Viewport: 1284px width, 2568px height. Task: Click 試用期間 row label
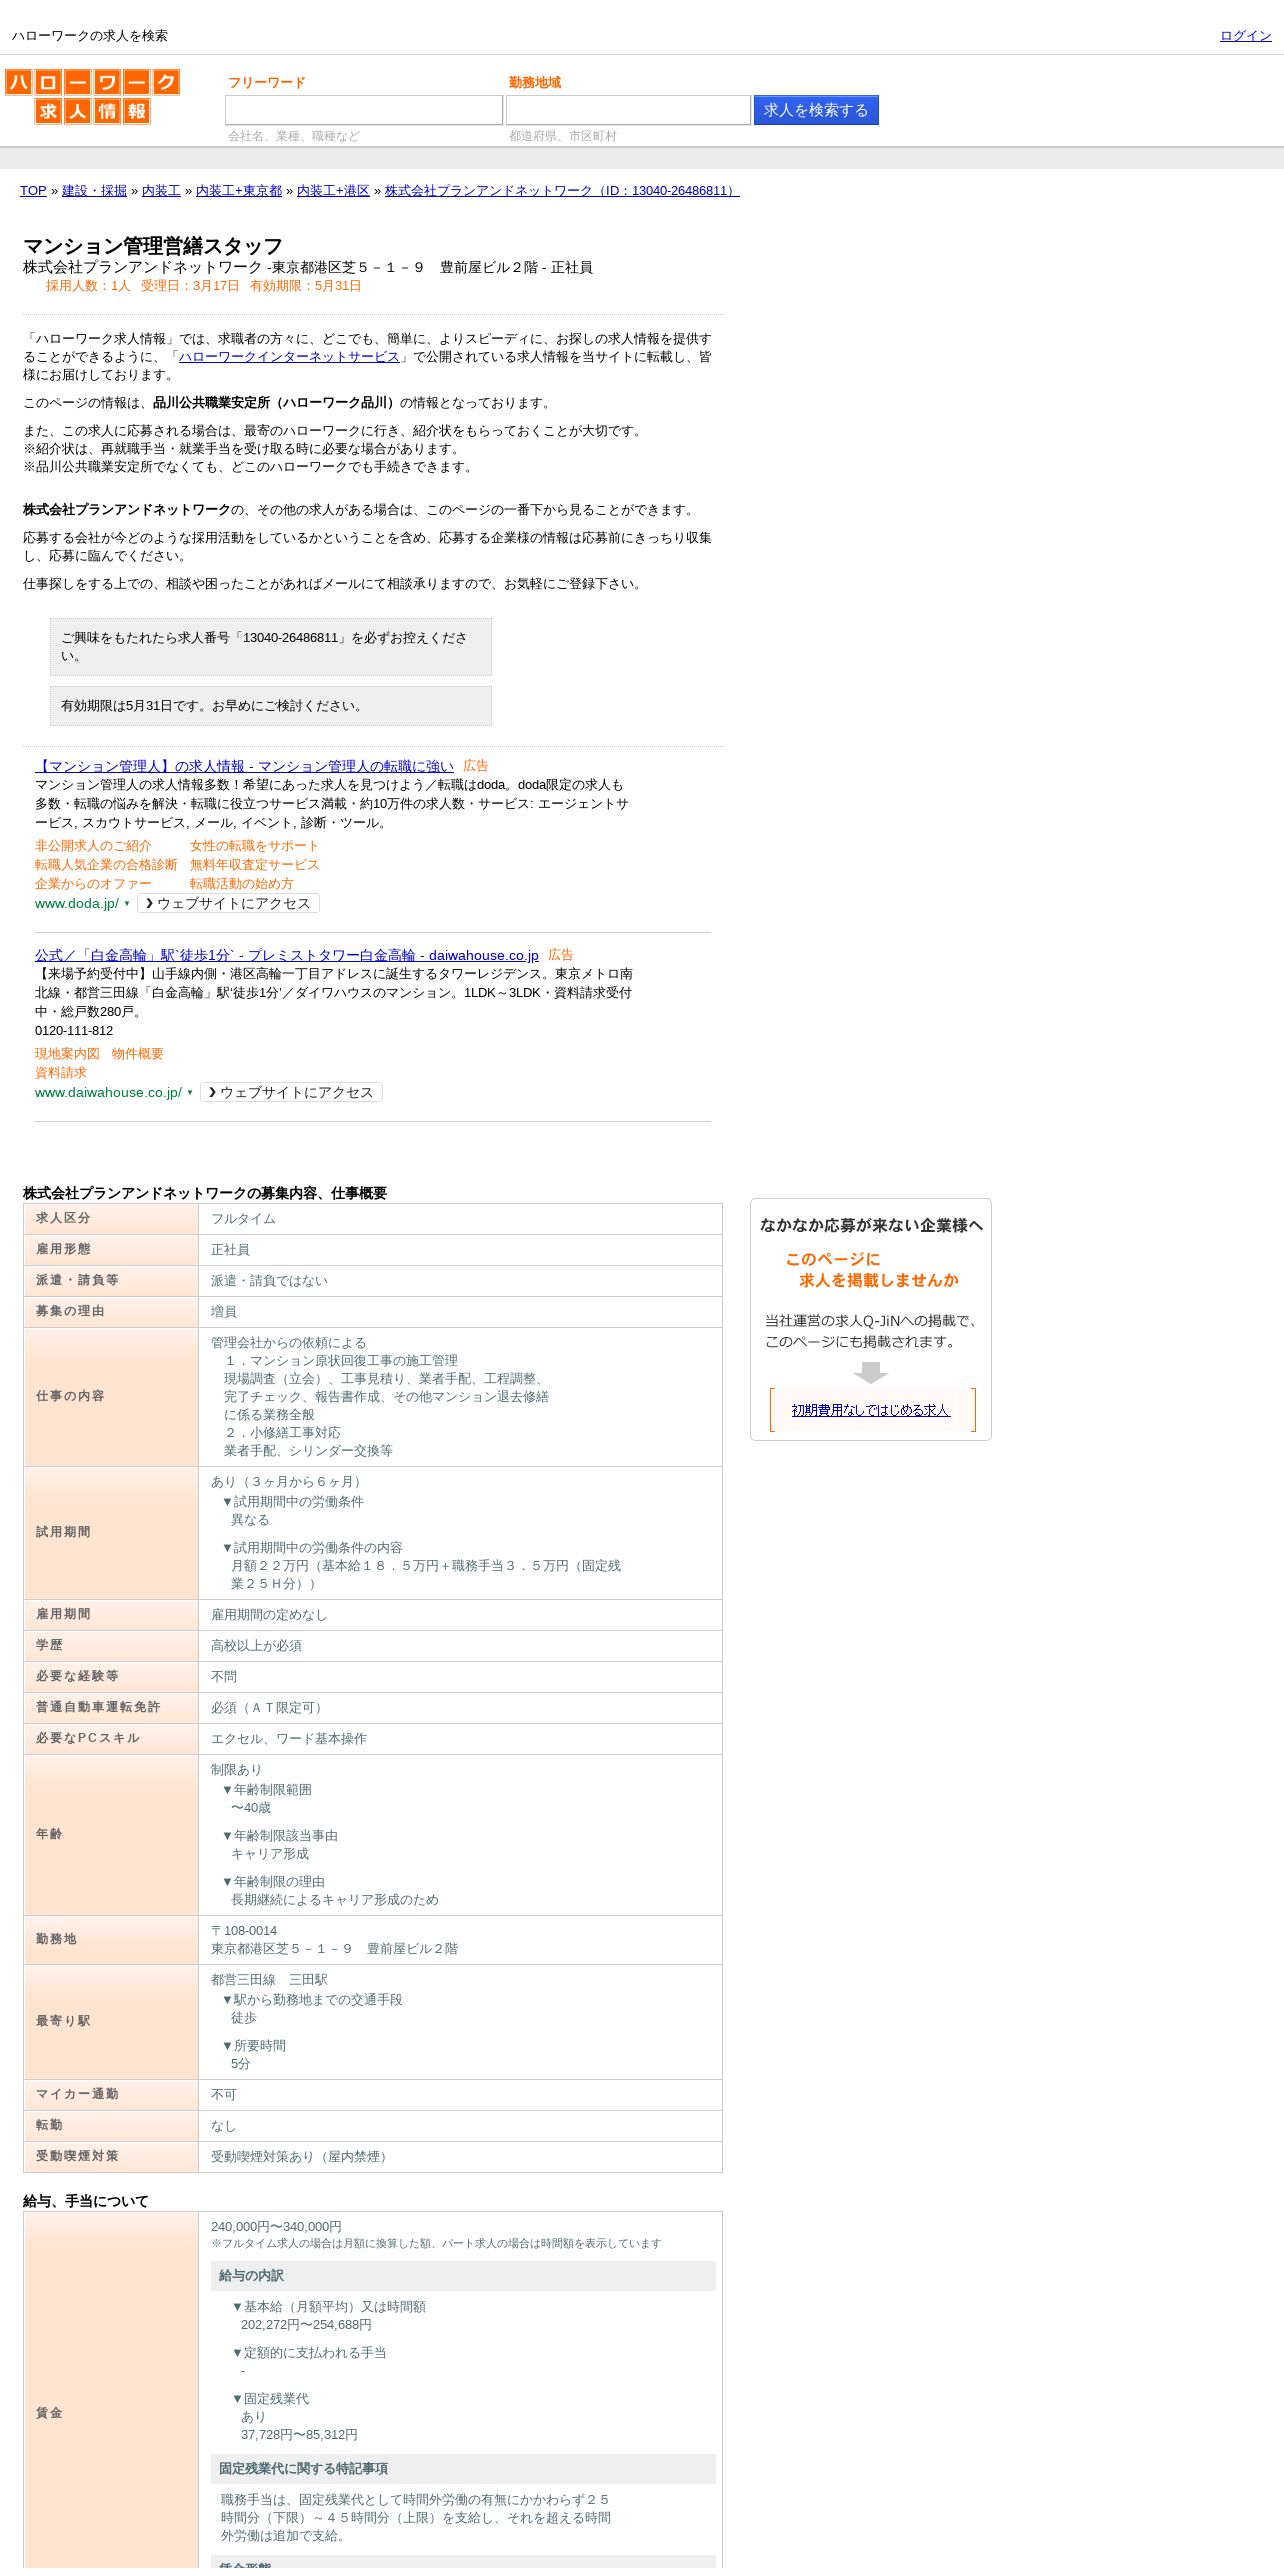pos(63,1532)
